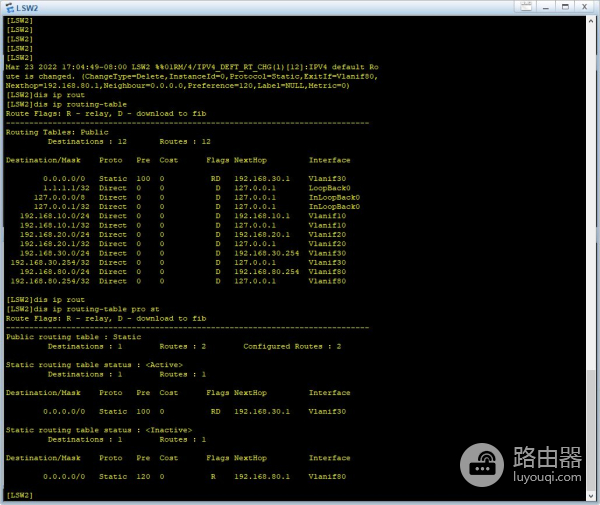The width and height of the screenshot is (600, 505).
Task: Click the '<Inactive>' static routing status line
Action: [x=96, y=430]
